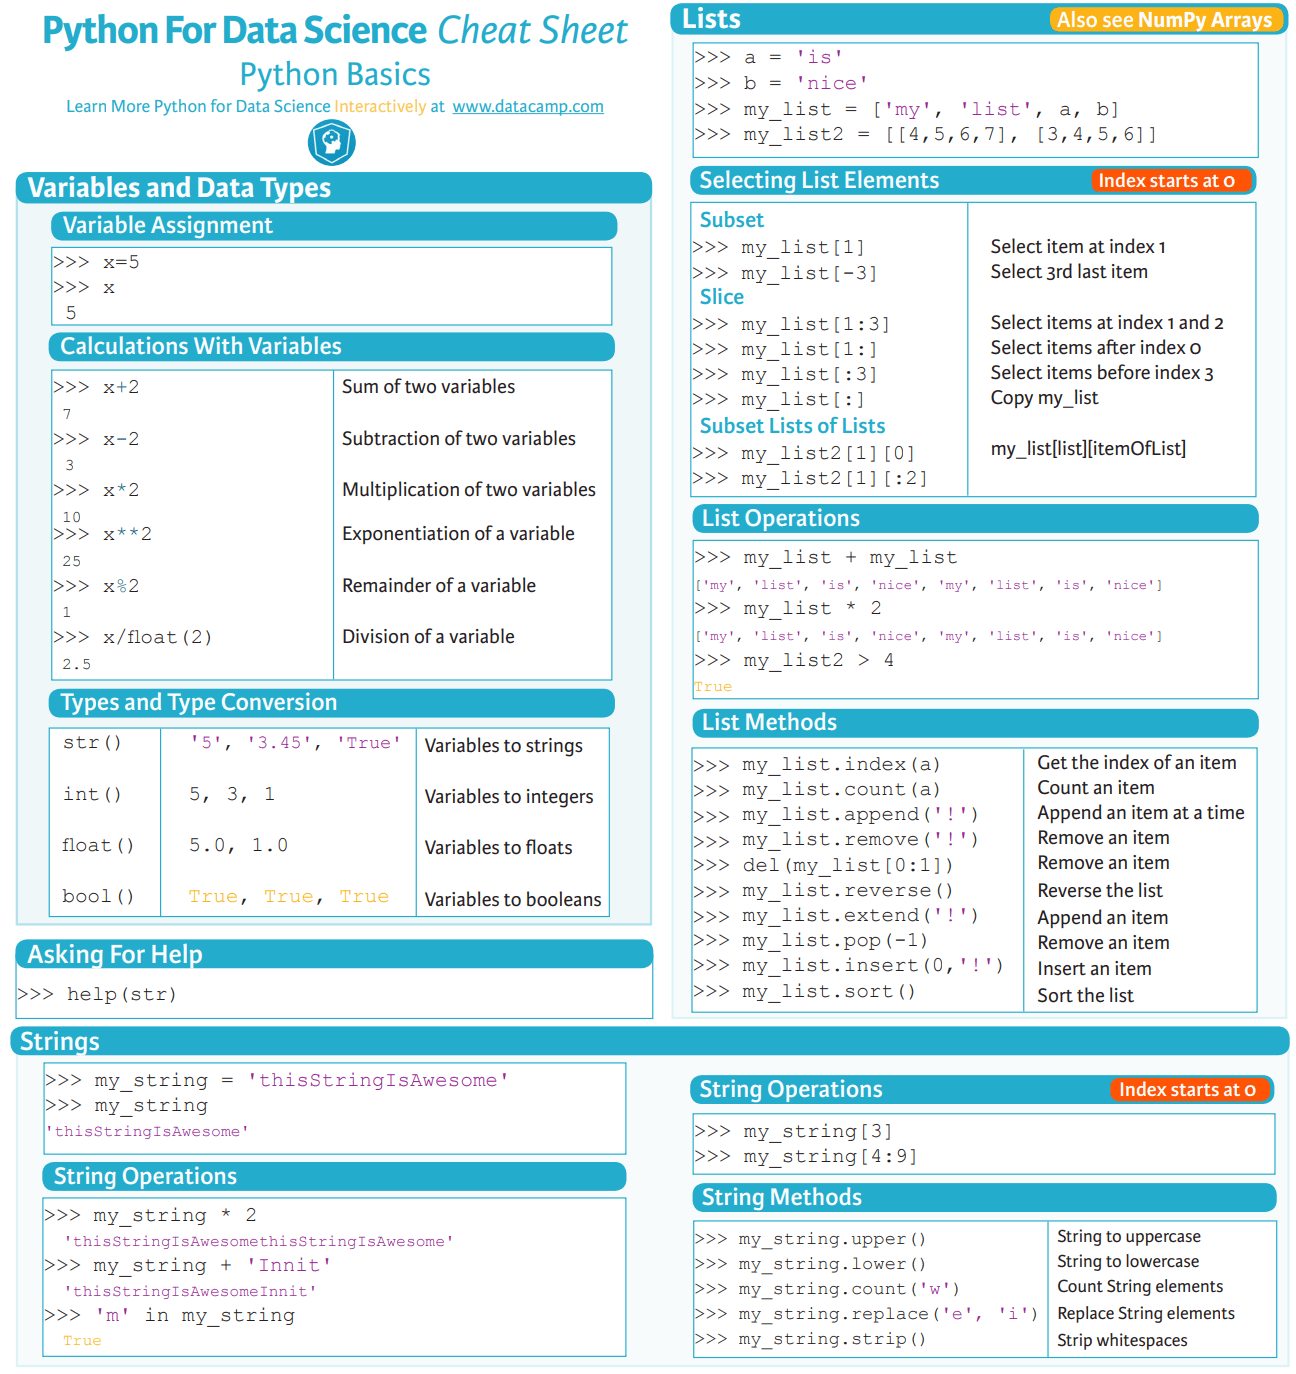Click 'Multiplication of two variables' description
The height and width of the screenshot is (1374, 1296).
click(x=468, y=489)
